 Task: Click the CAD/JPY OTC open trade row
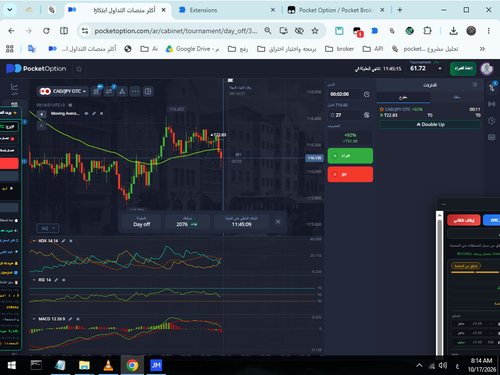click(x=430, y=112)
